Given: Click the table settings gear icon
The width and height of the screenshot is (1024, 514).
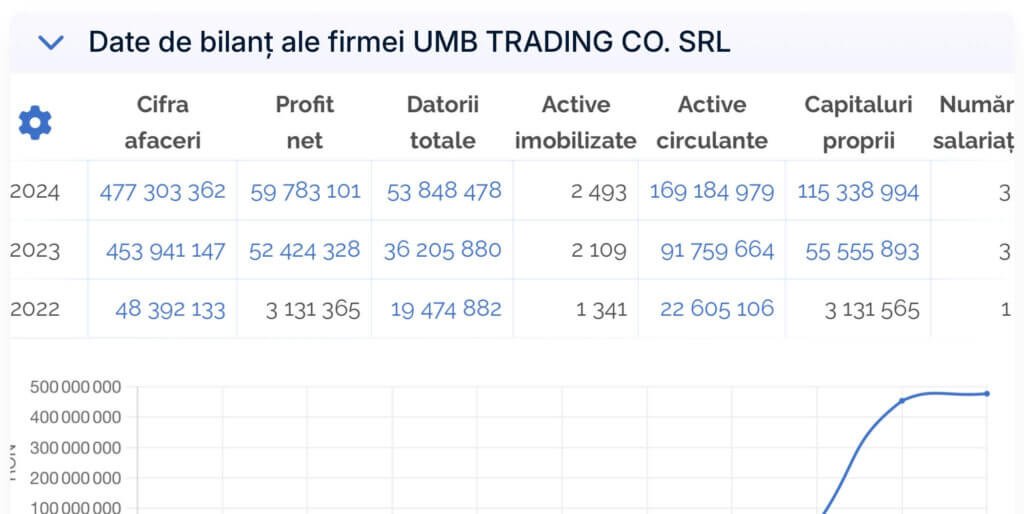Looking at the screenshot, I should tap(35, 123).
